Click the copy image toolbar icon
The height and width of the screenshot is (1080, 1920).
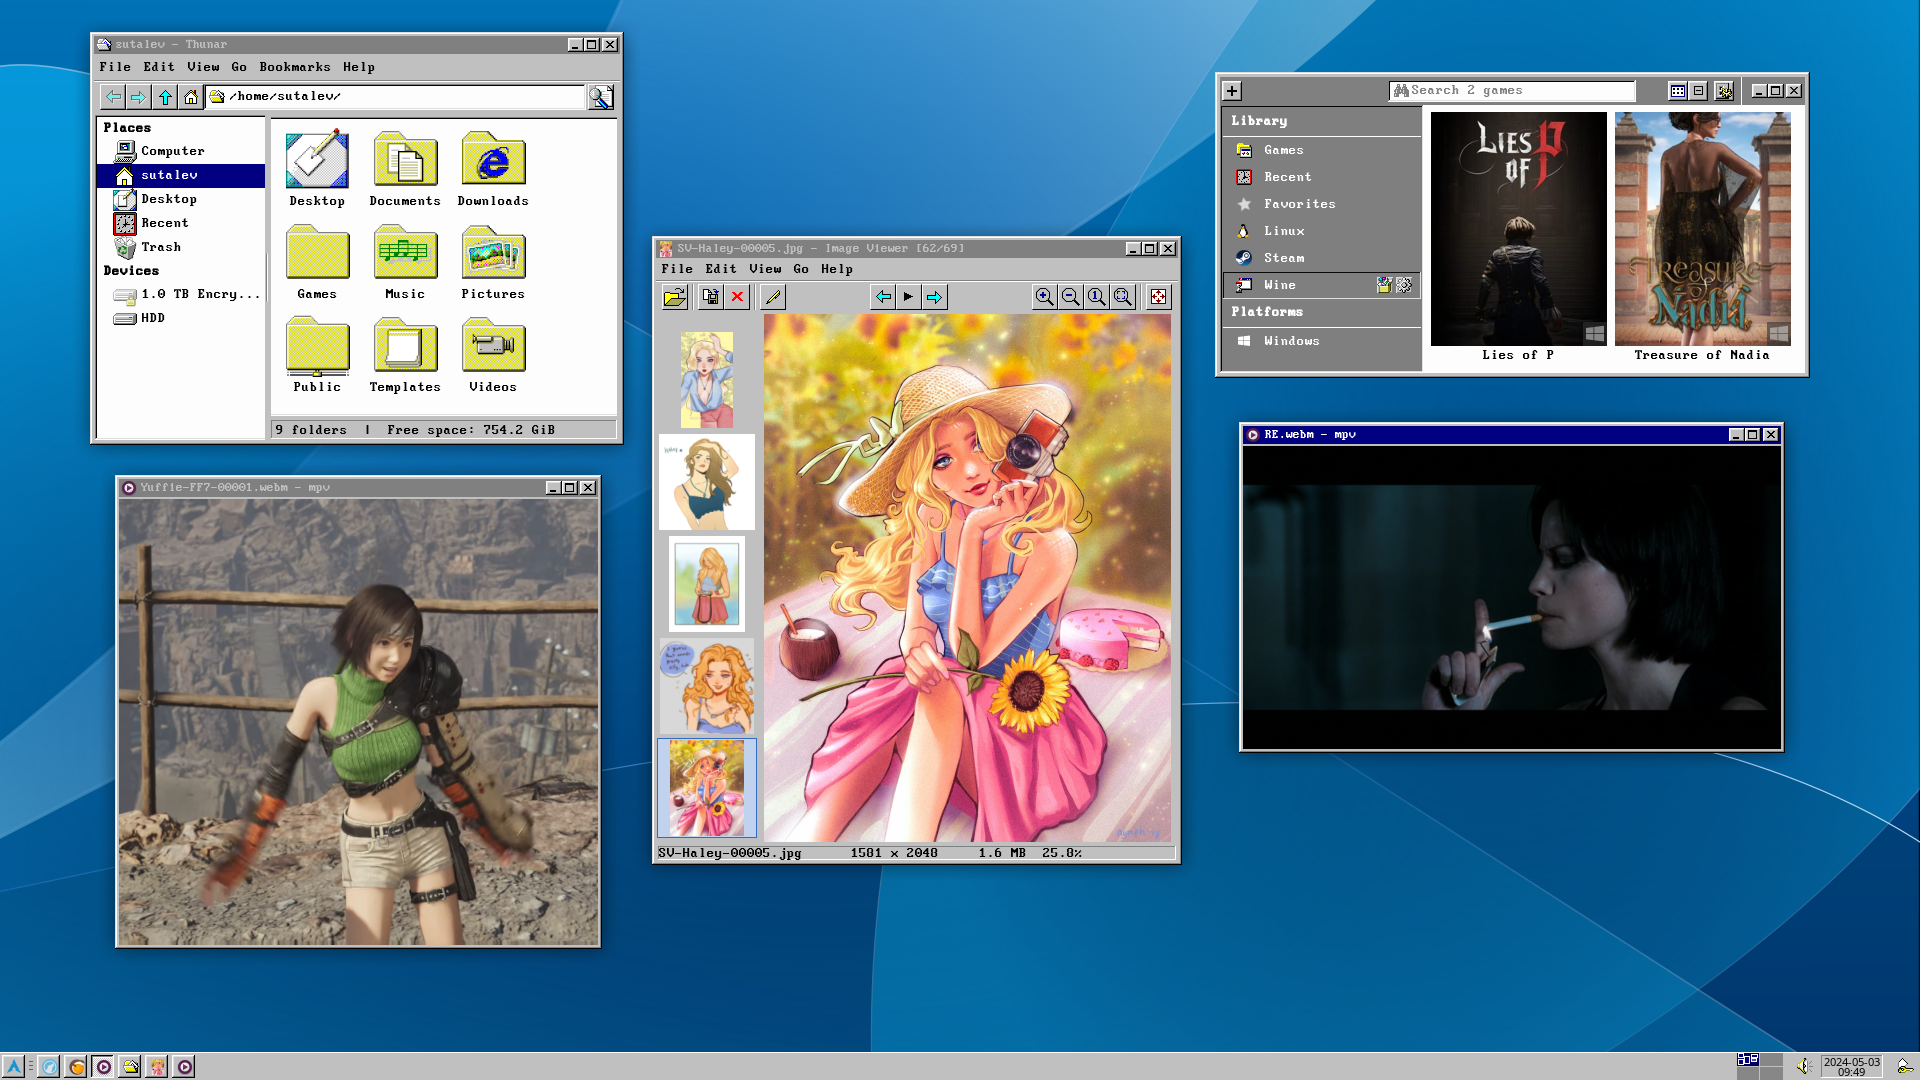coord(711,297)
